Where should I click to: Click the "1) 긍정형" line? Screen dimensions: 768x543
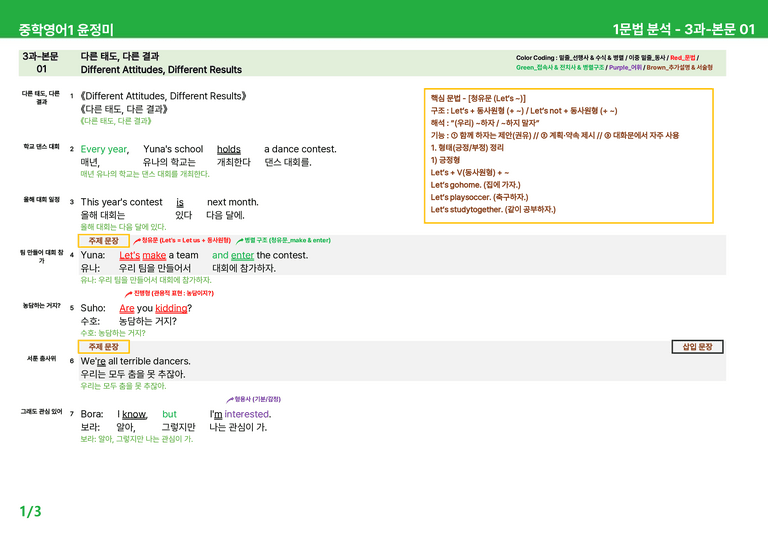click(x=445, y=160)
